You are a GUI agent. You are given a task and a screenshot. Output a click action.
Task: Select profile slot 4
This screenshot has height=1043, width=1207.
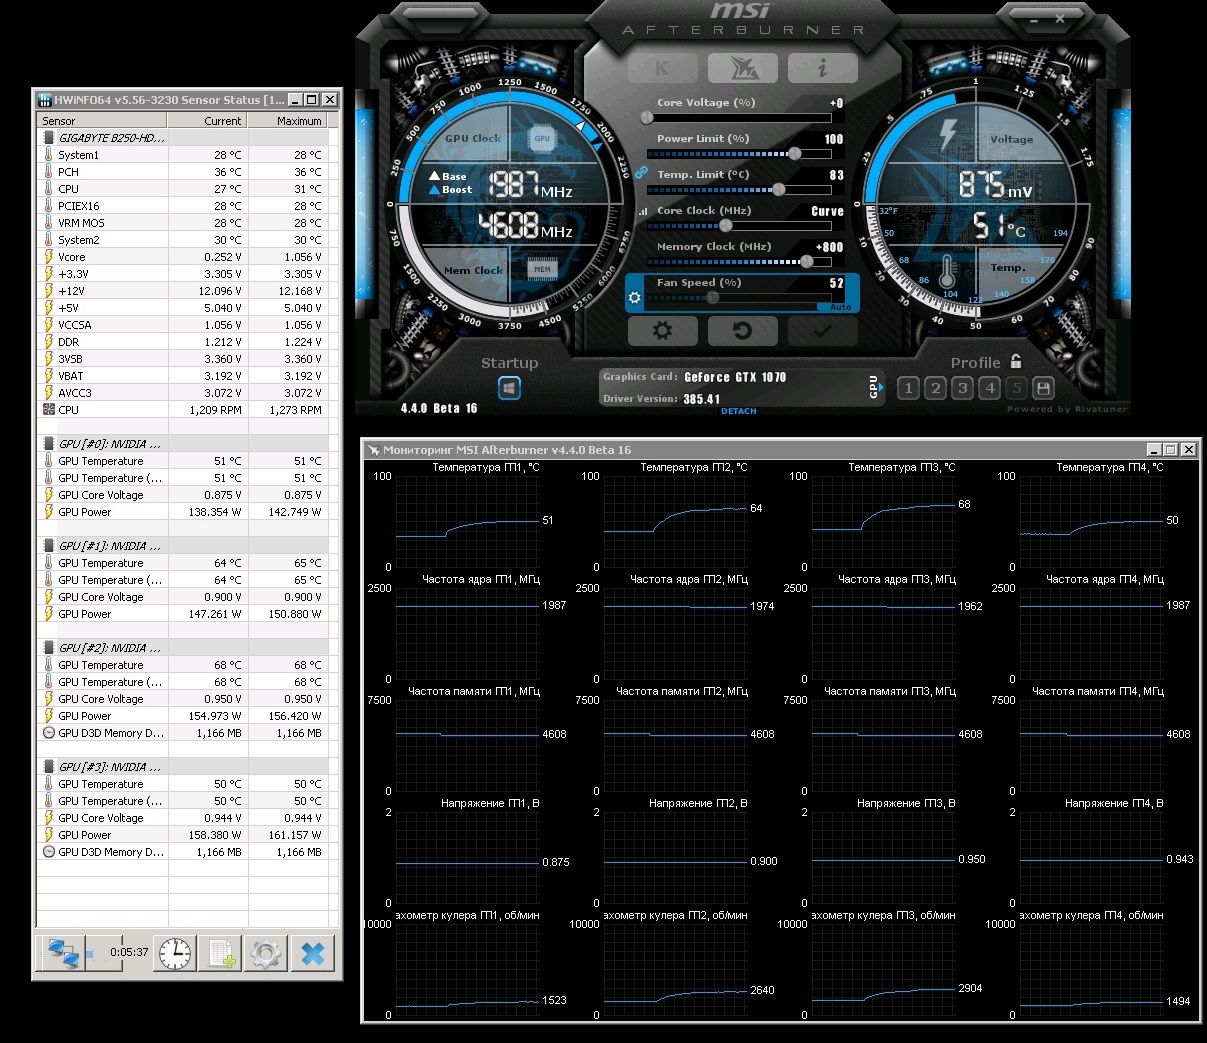[989, 388]
